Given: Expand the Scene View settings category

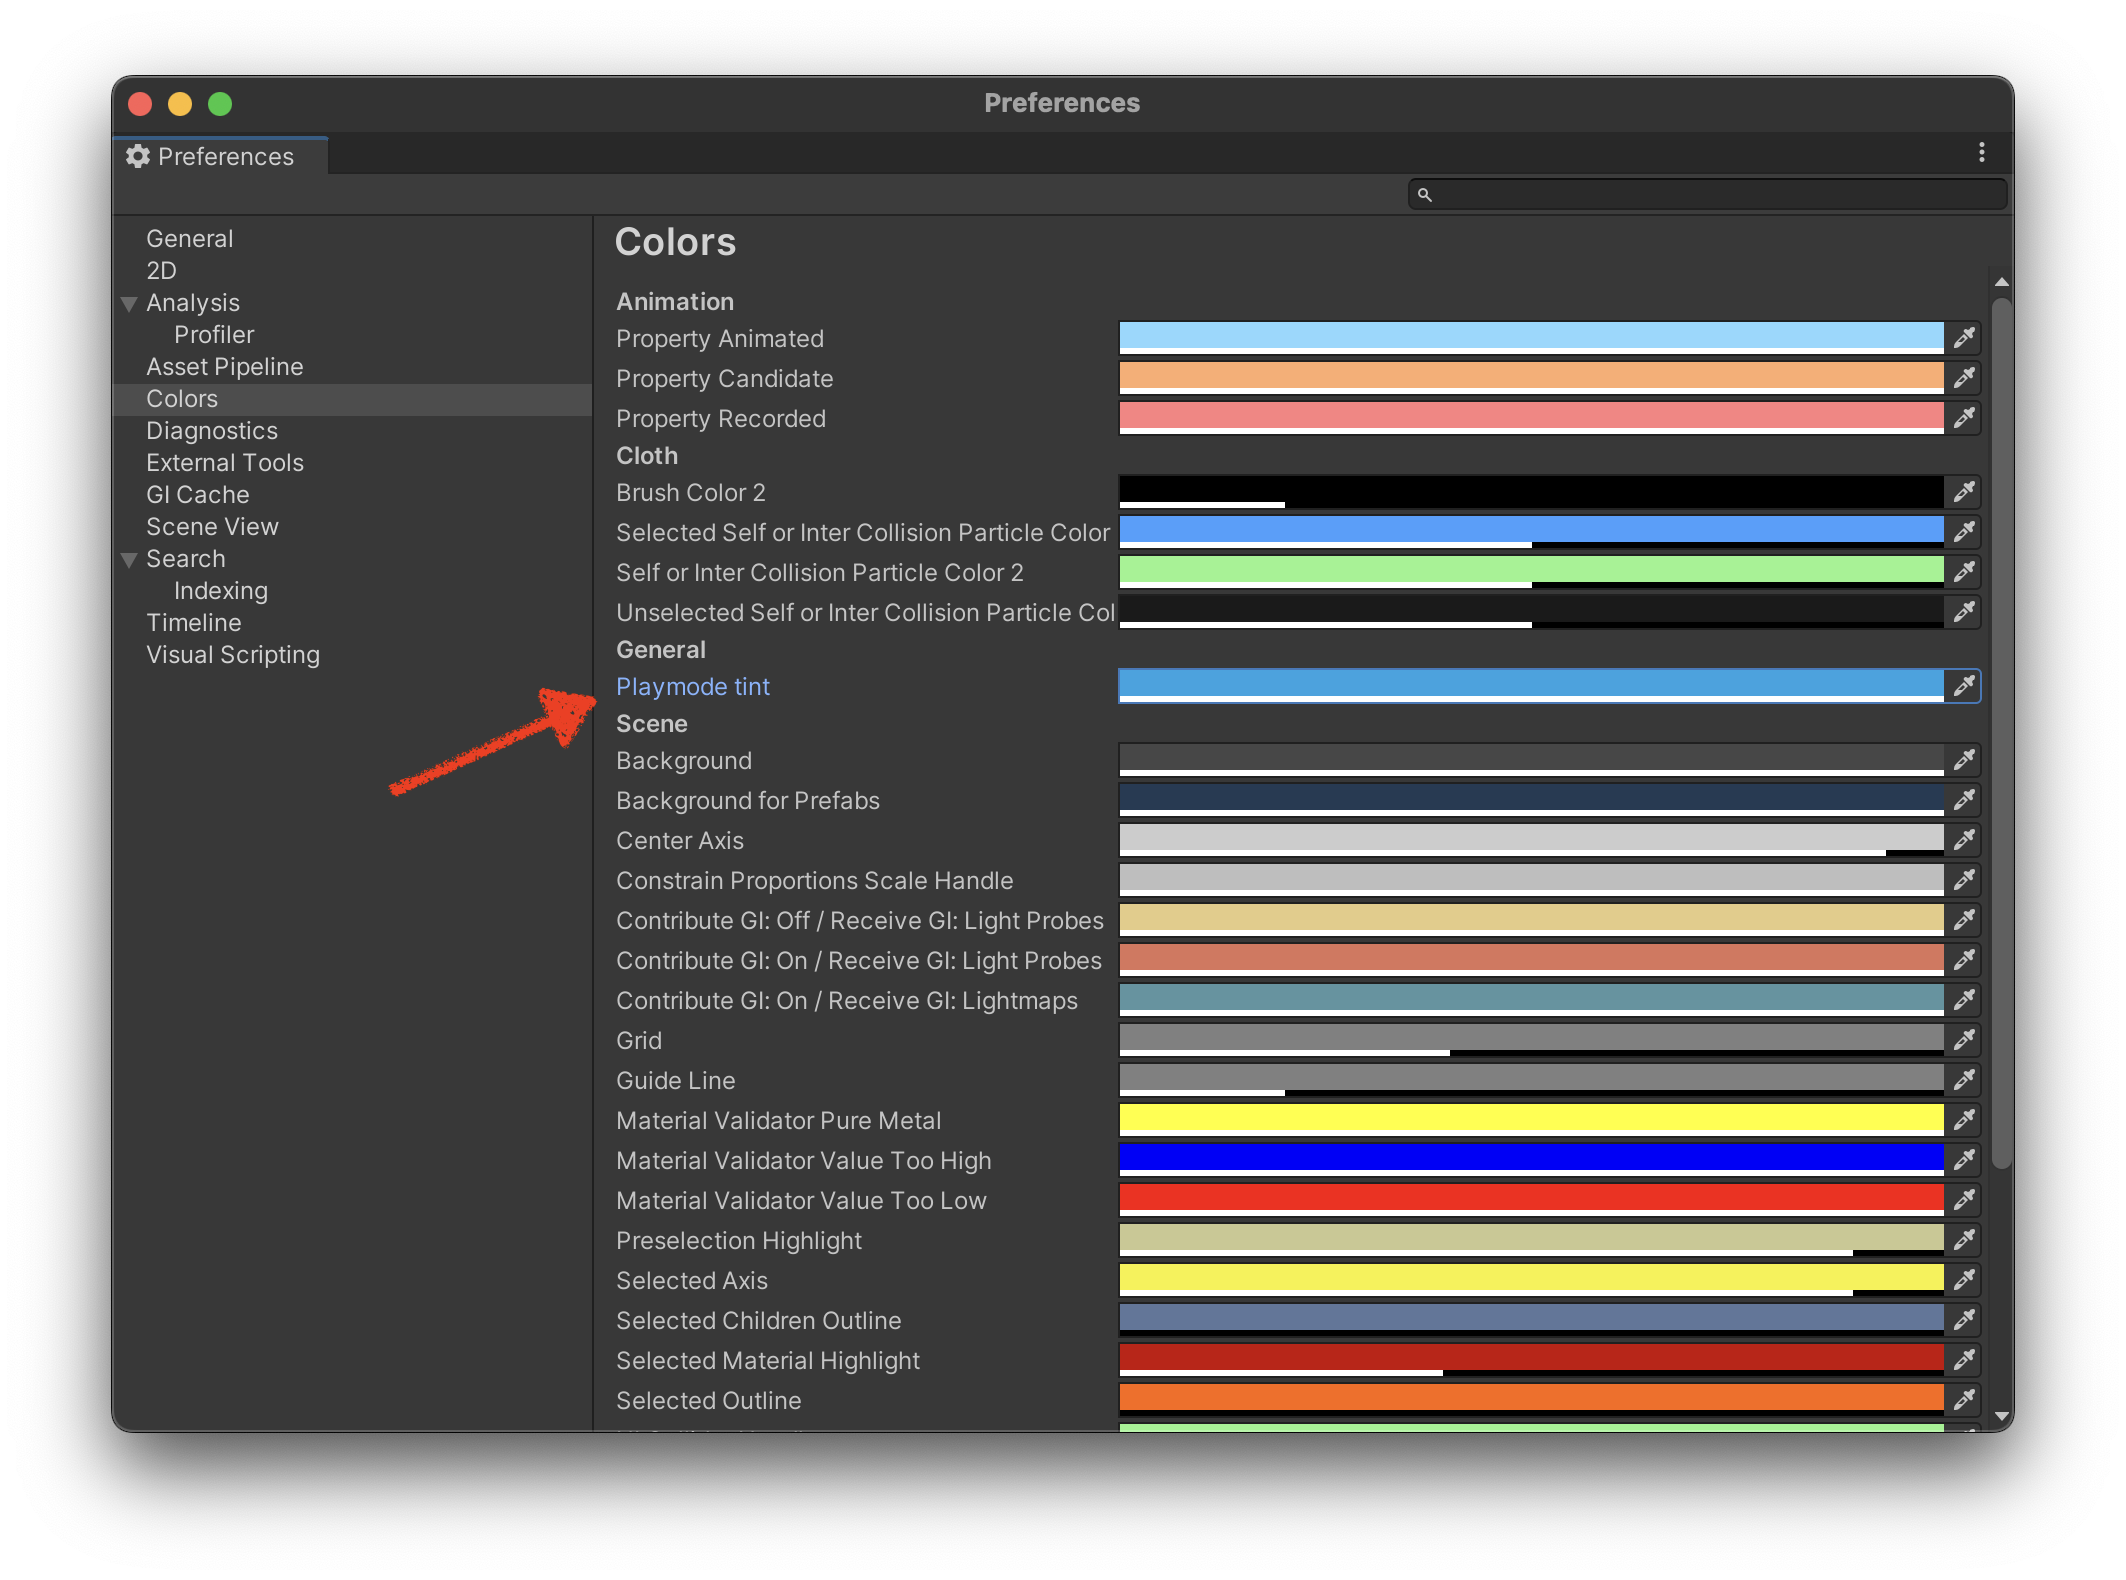Looking at the screenshot, I should tap(212, 526).
